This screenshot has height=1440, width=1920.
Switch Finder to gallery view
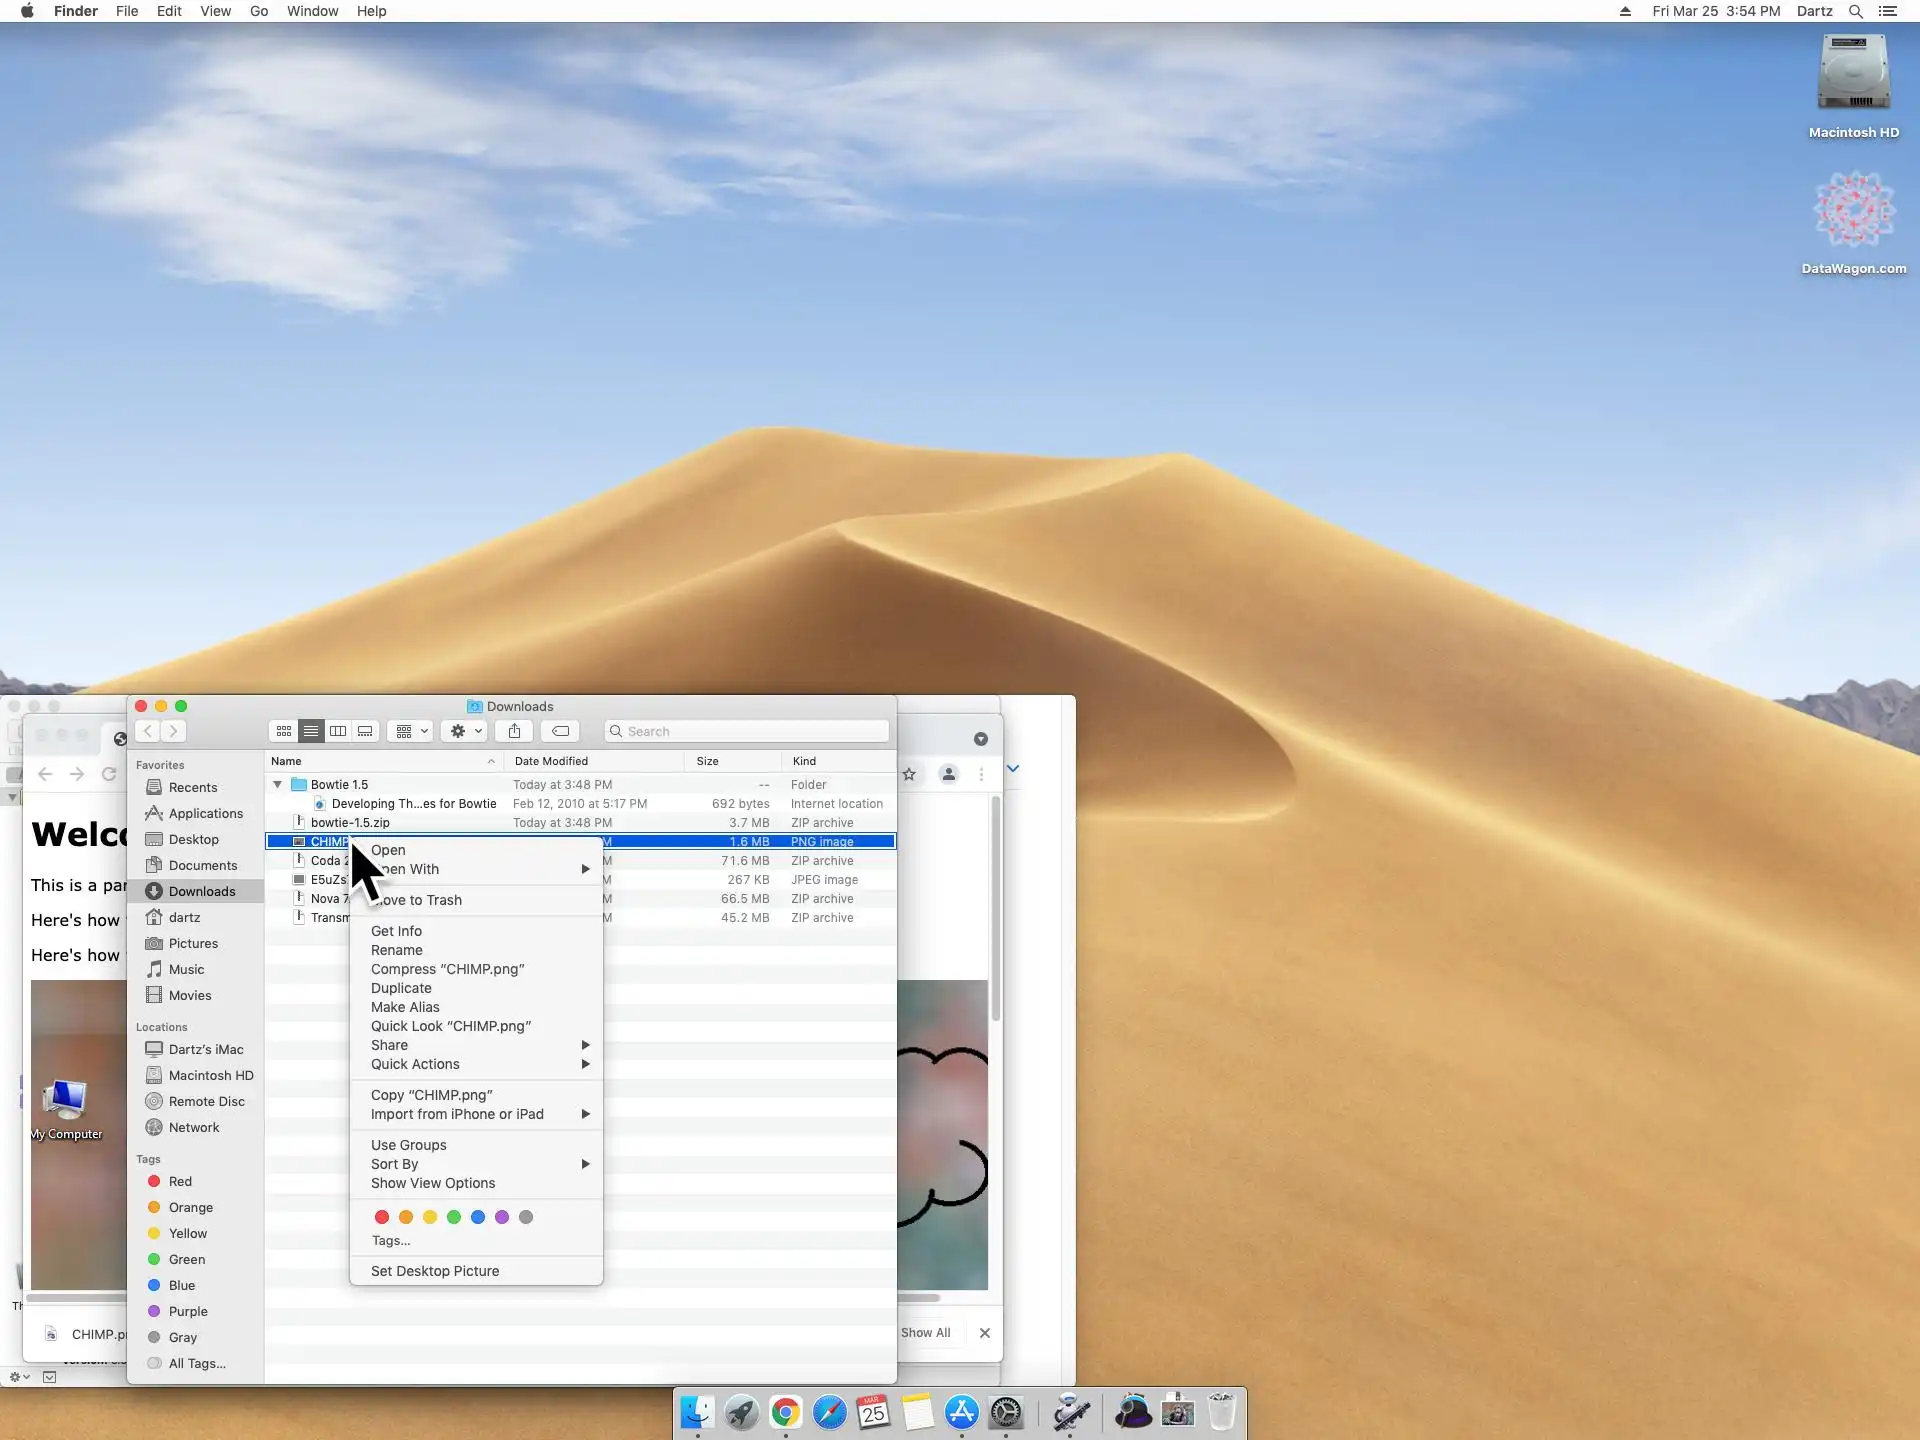click(x=365, y=731)
